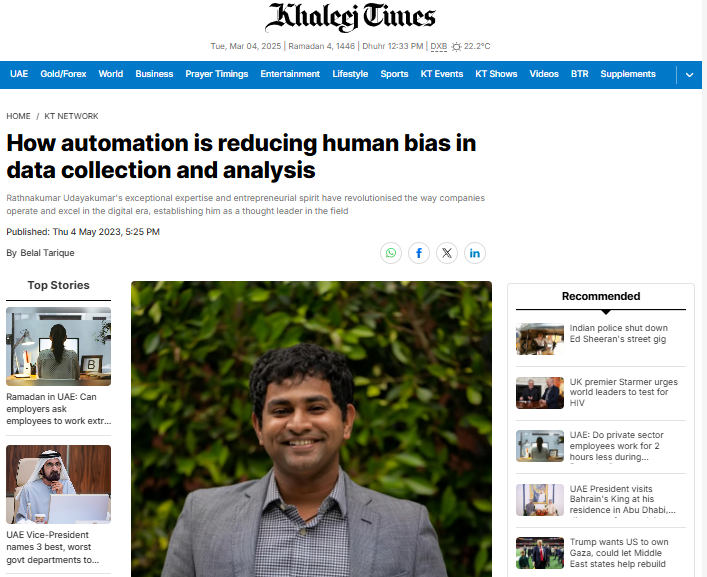Go to KT Shows section
The image size is (707, 577).
pos(496,74)
